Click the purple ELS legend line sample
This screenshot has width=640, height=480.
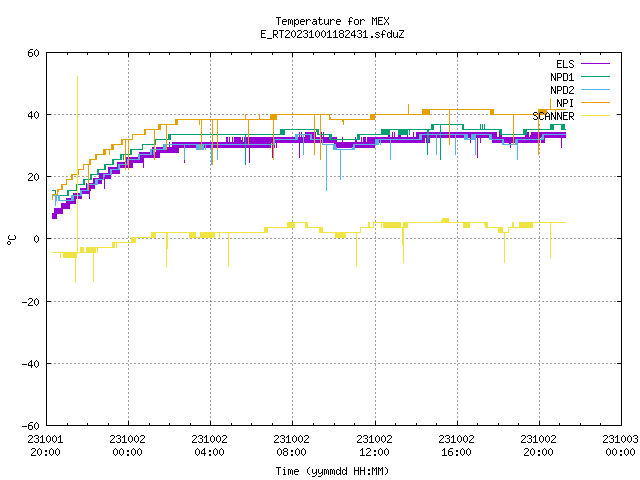tap(595, 64)
